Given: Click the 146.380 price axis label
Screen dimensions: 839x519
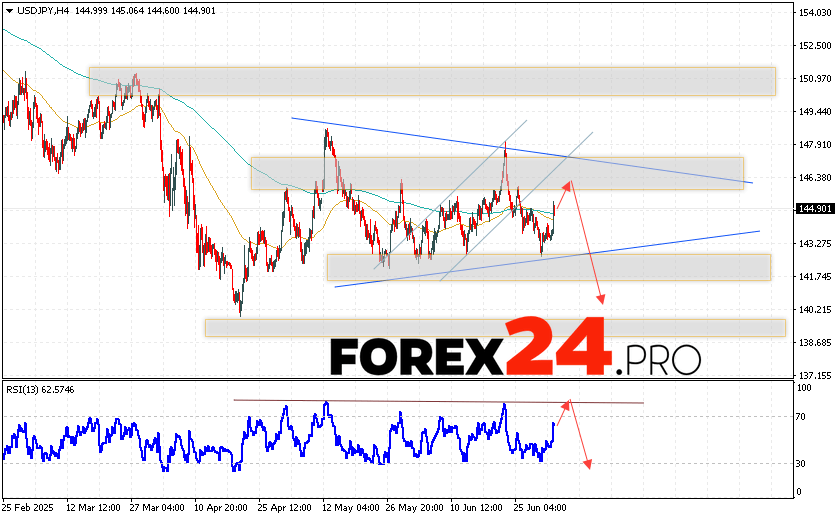Looking at the screenshot, I should point(815,178).
